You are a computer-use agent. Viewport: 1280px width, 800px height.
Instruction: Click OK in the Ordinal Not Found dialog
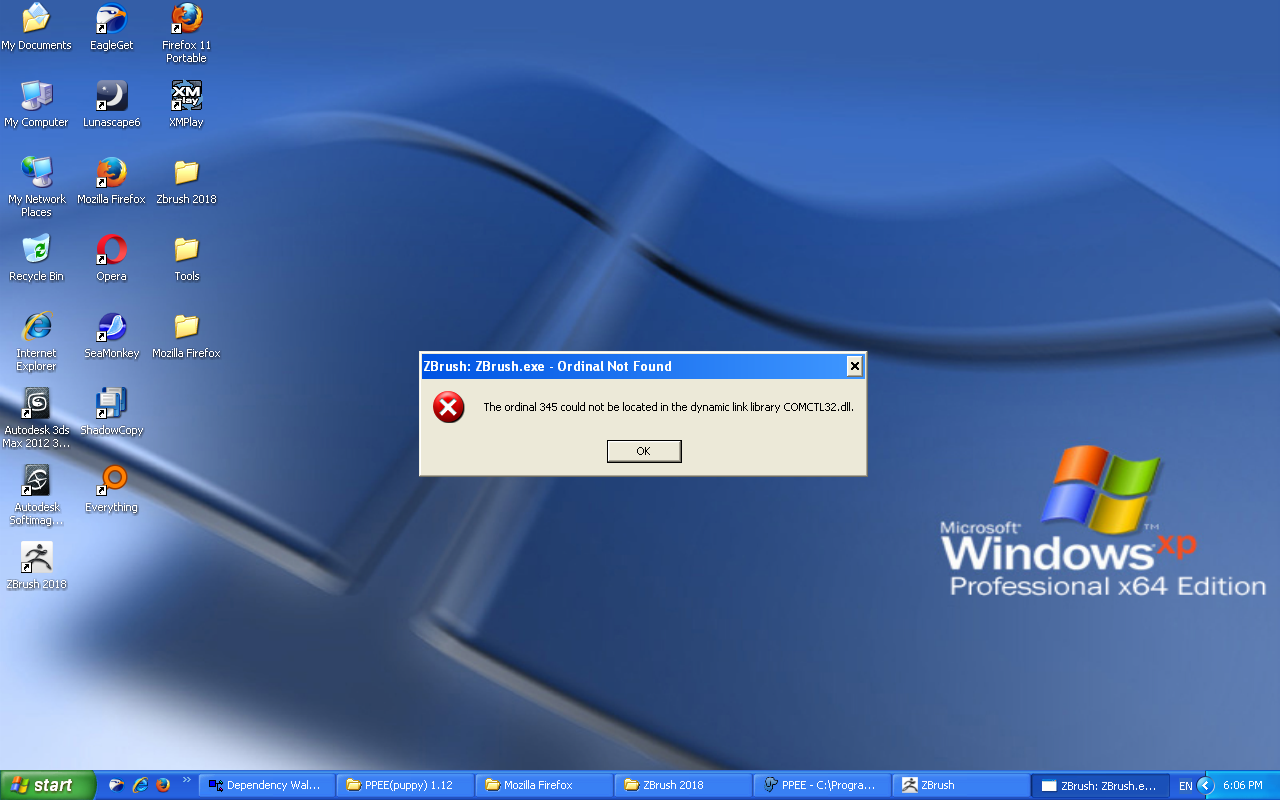point(644,451)
